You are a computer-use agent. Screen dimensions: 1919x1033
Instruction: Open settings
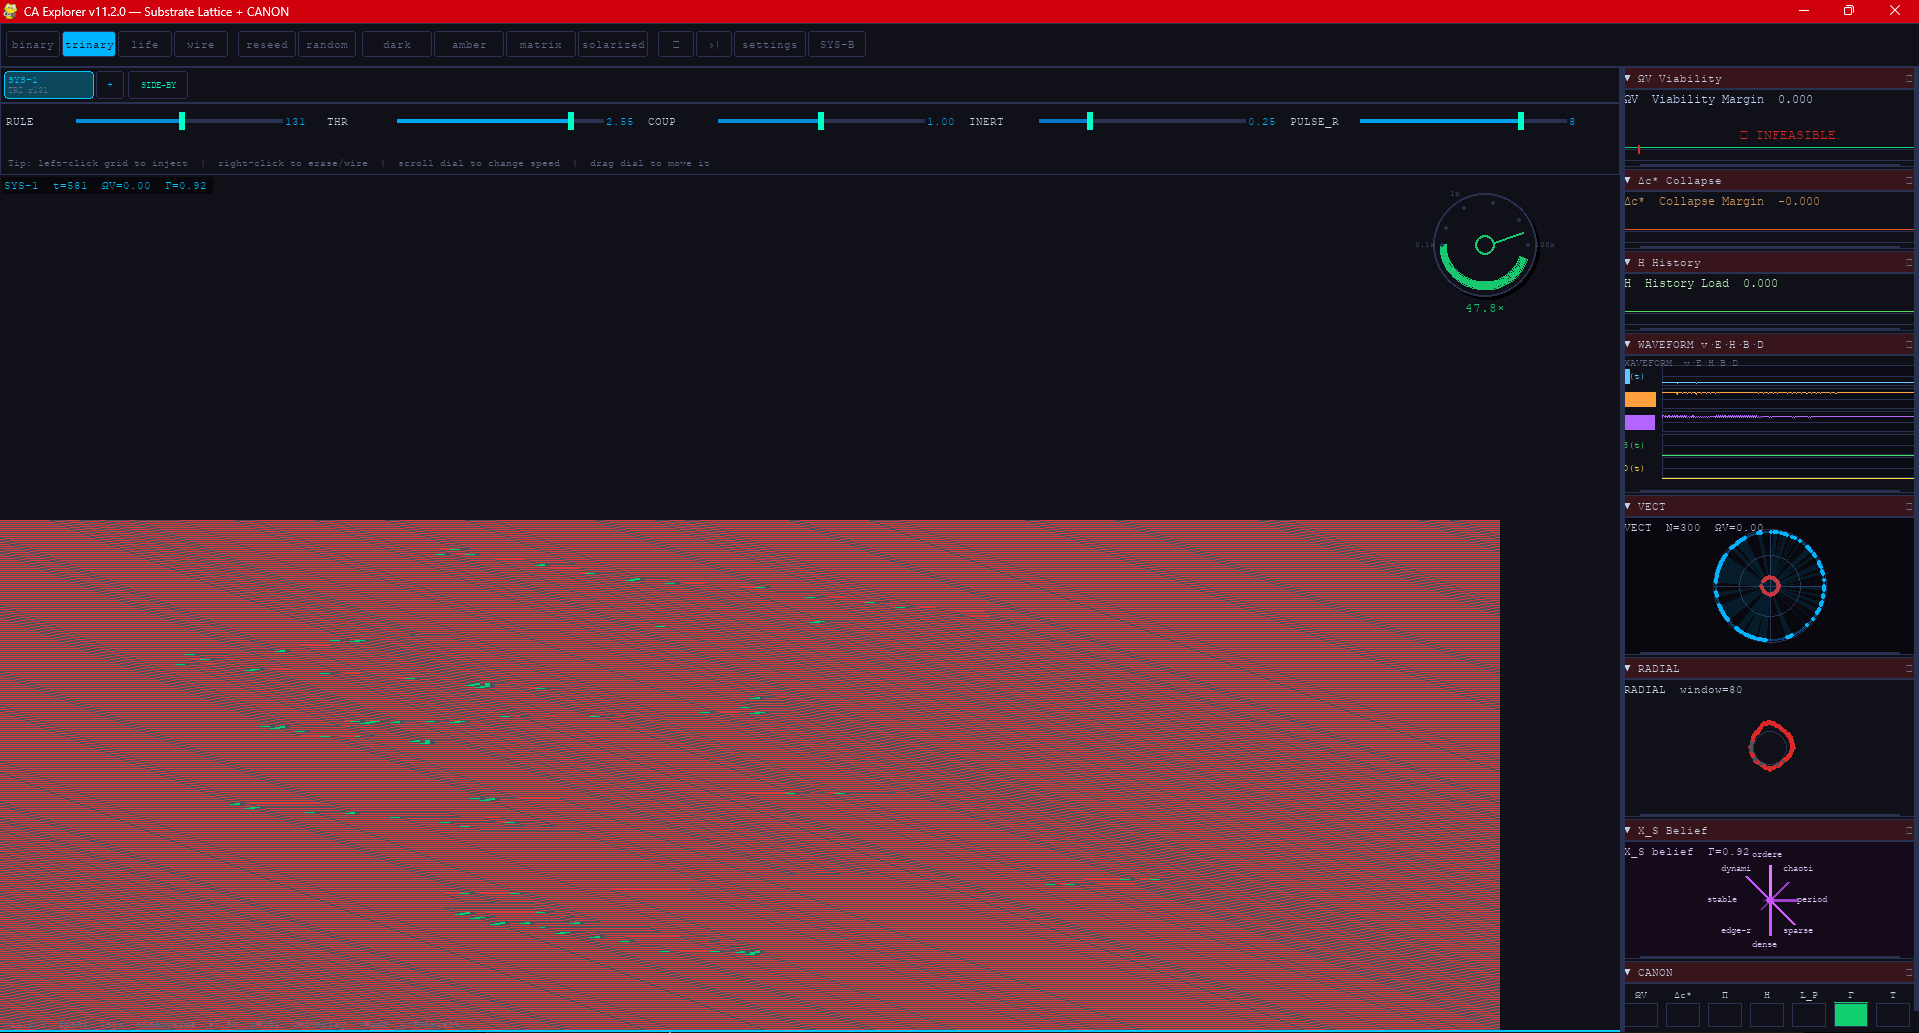[770, 45]
